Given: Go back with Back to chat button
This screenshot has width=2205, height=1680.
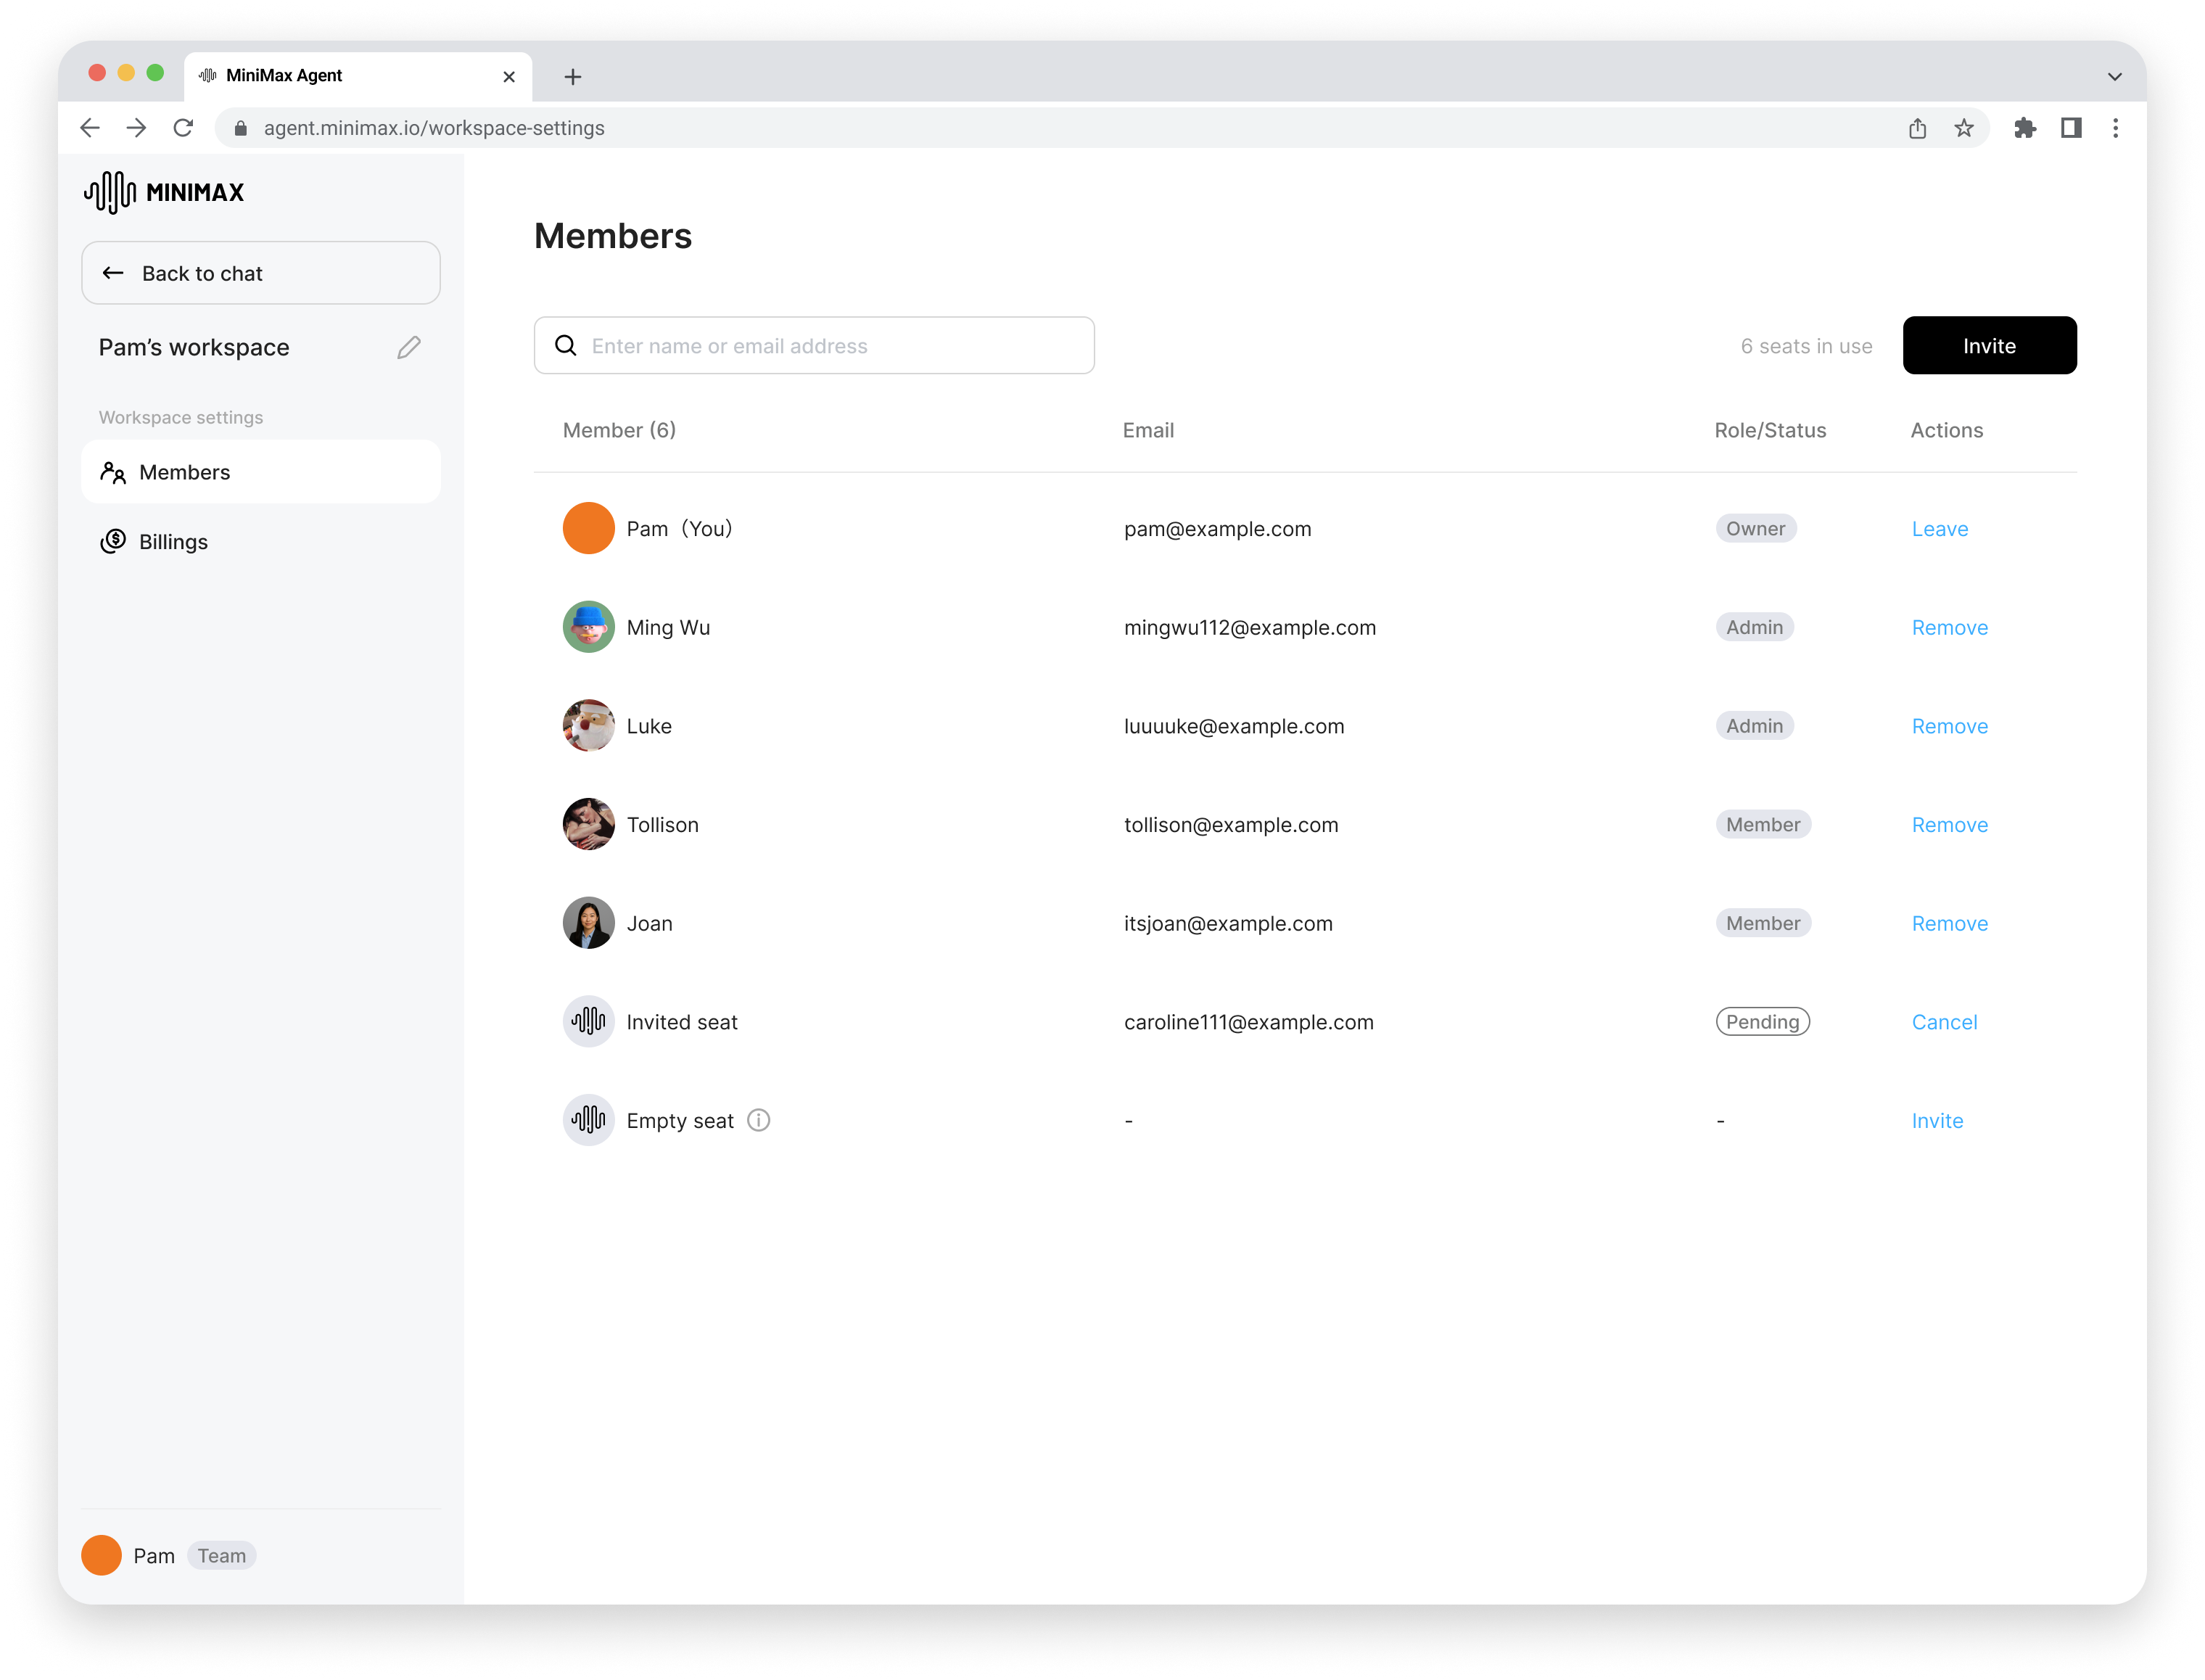Looking at the screenshot, I should [x=260, y=273].
